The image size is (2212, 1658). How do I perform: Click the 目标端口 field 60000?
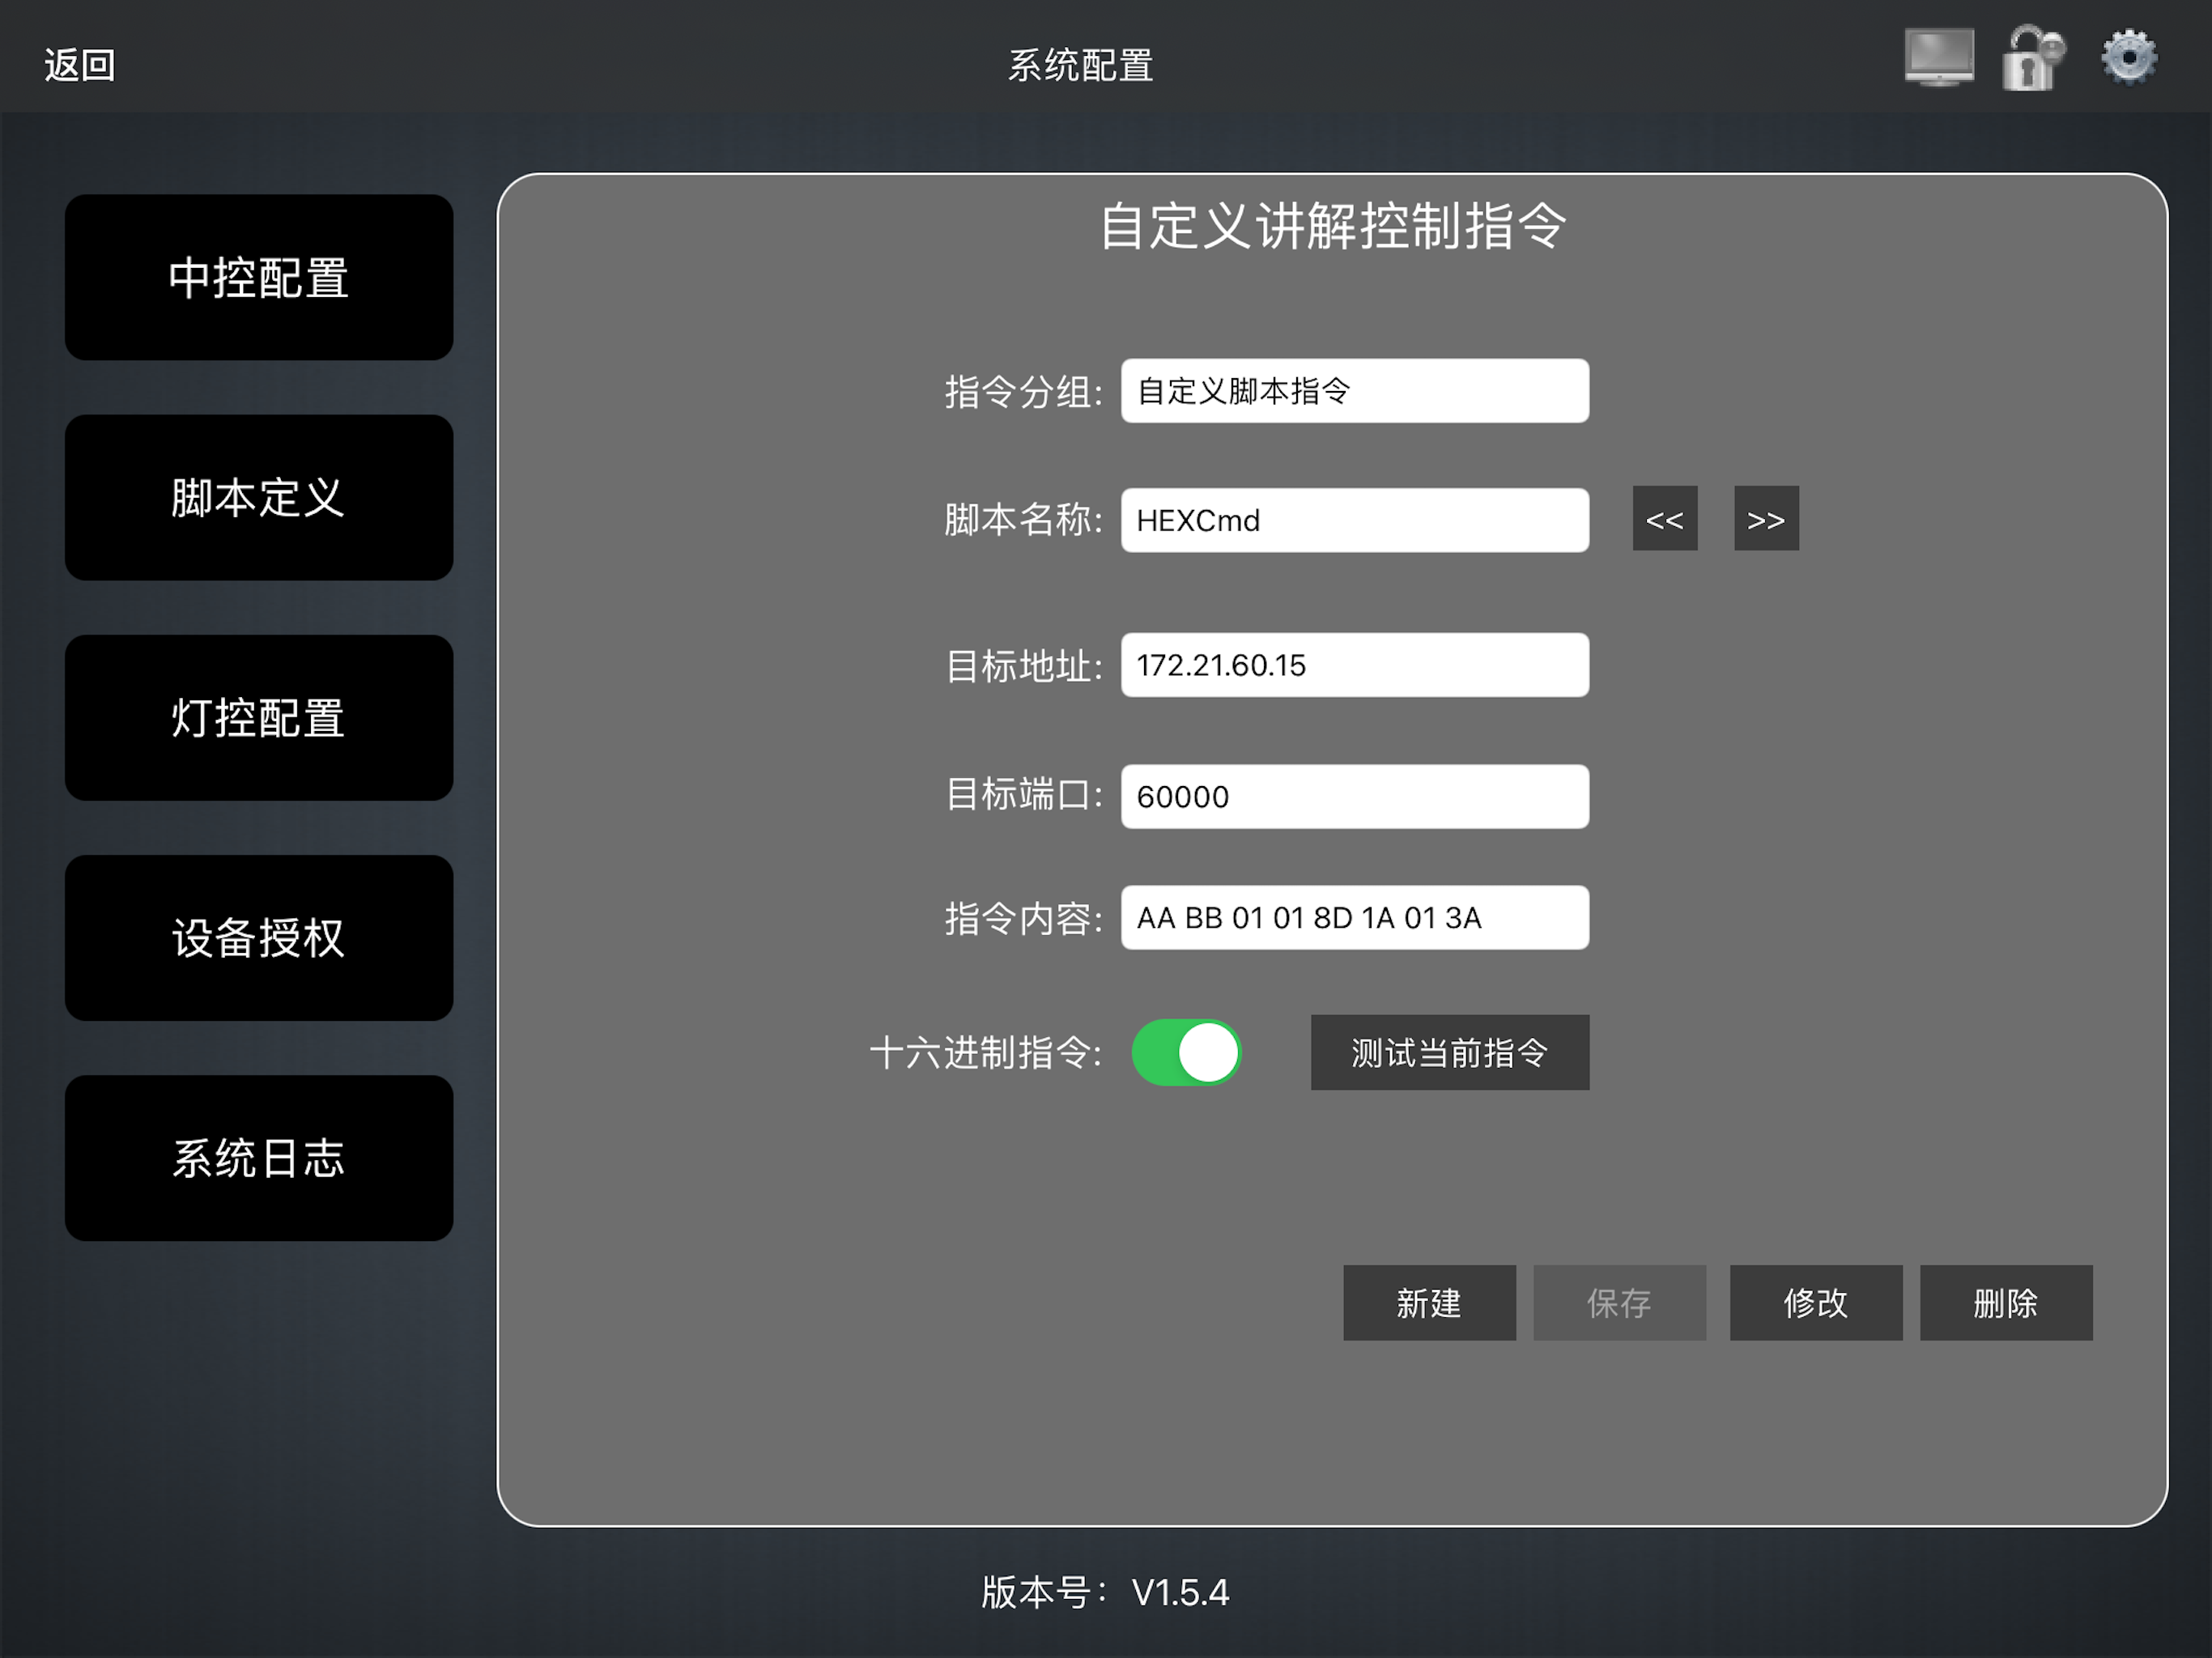(1354, 796)
